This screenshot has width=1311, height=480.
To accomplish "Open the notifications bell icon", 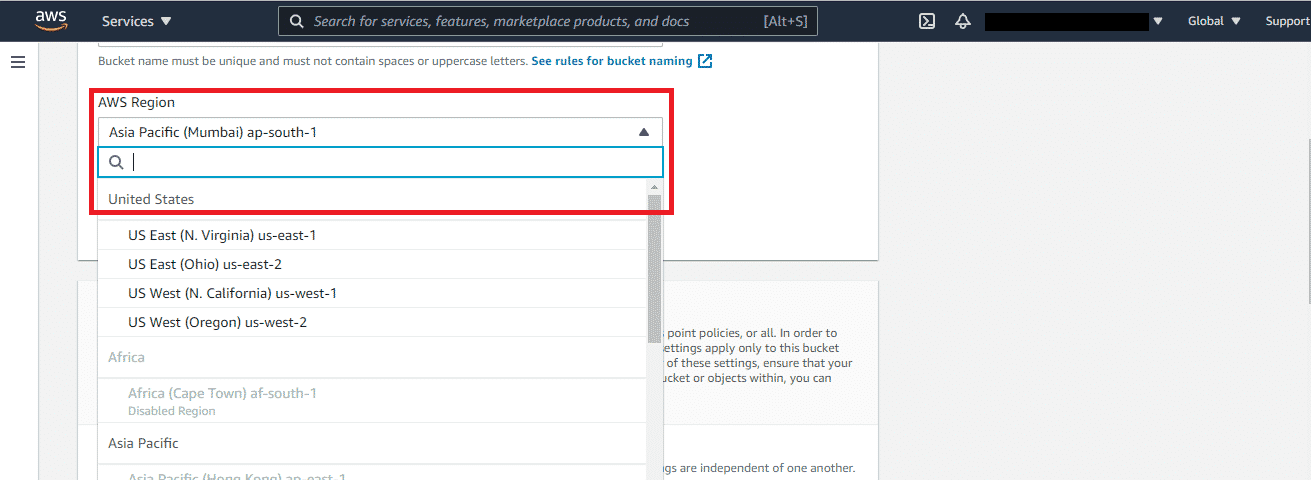I will point(963,21).
